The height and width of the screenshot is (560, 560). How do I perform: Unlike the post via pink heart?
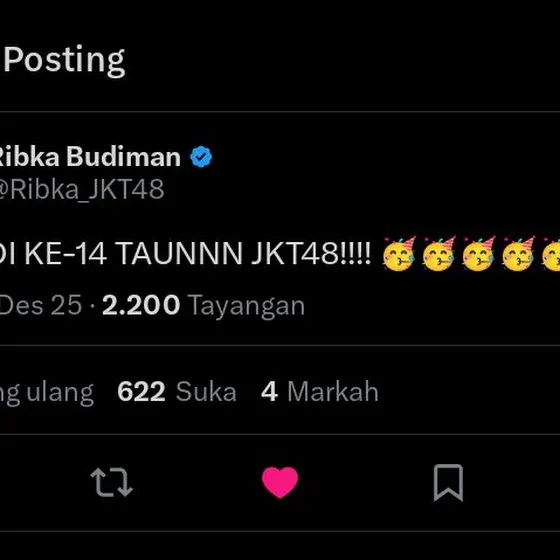point(280,482)
